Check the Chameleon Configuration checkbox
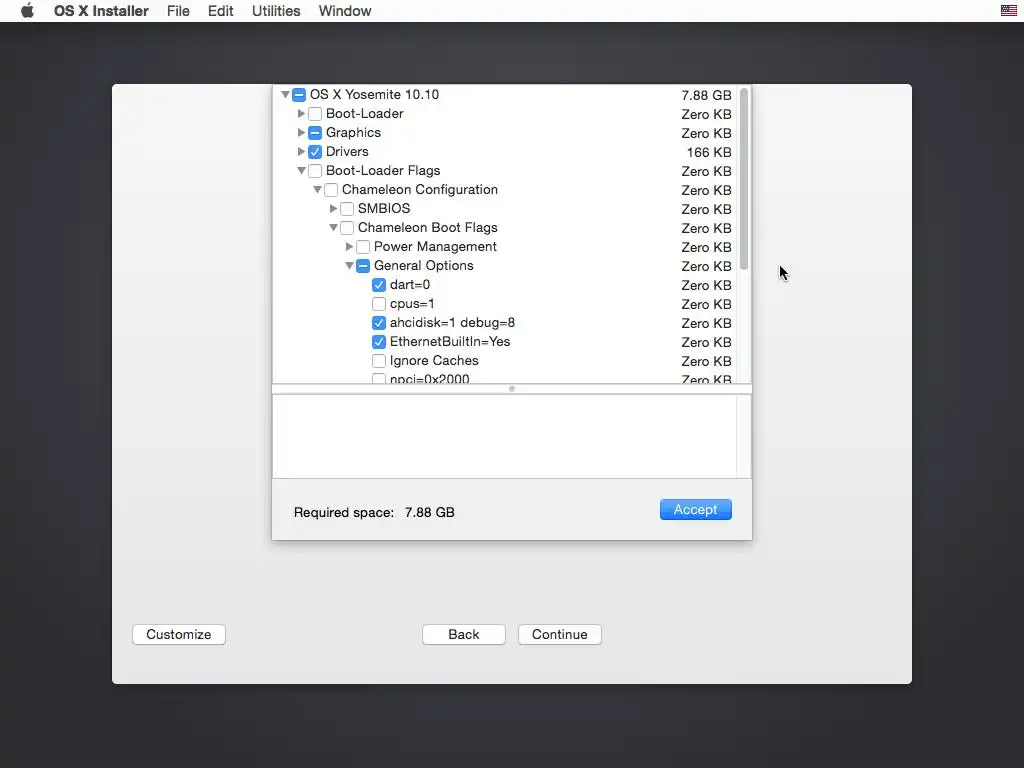 [331, 190]
